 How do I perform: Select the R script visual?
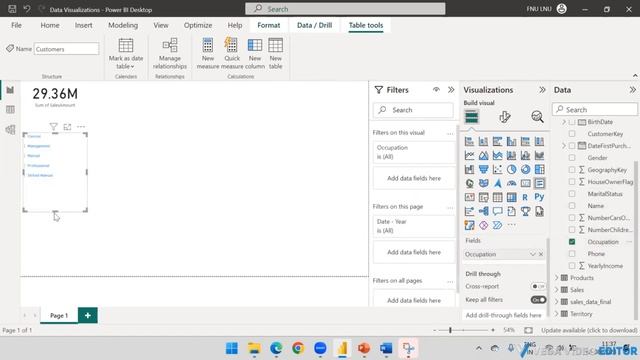pos(525,198)
